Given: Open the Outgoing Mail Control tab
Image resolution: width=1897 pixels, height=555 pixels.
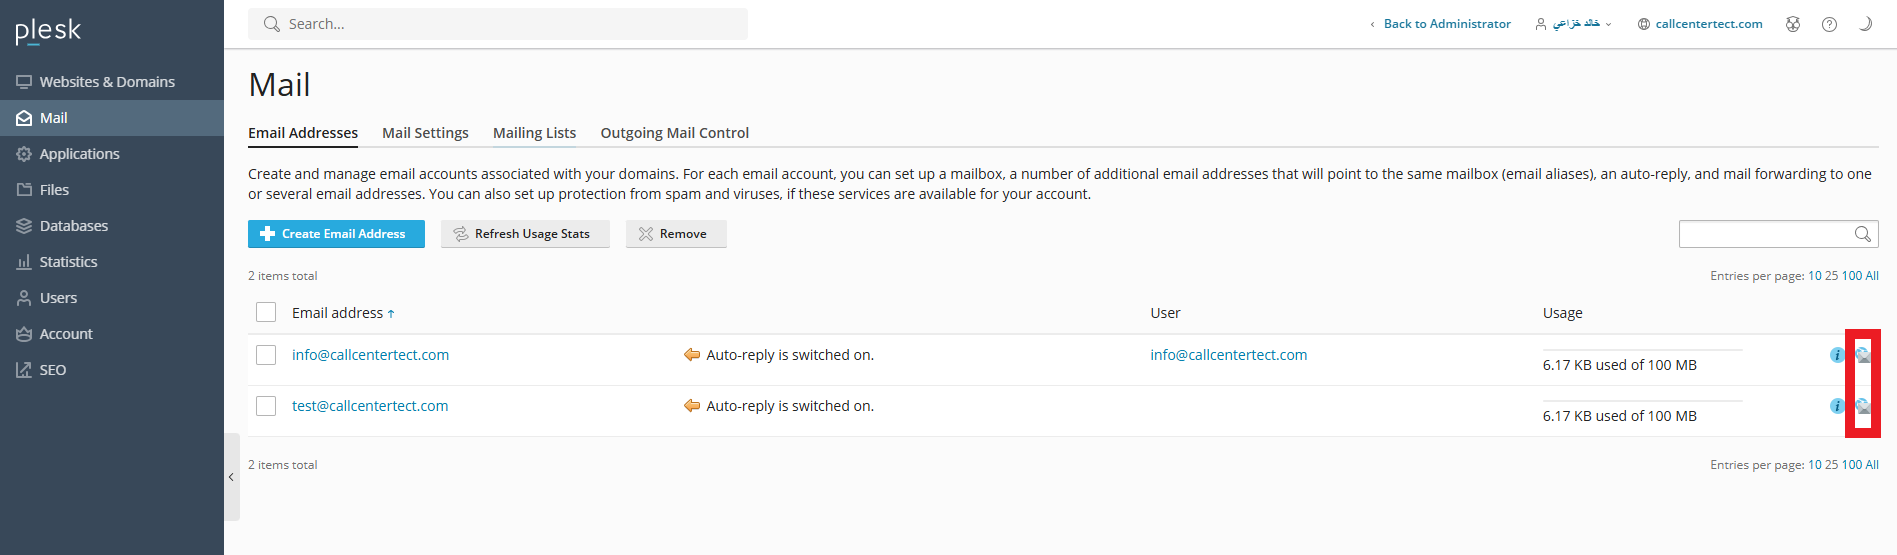Looking at the screenshot, I should 674,133.
